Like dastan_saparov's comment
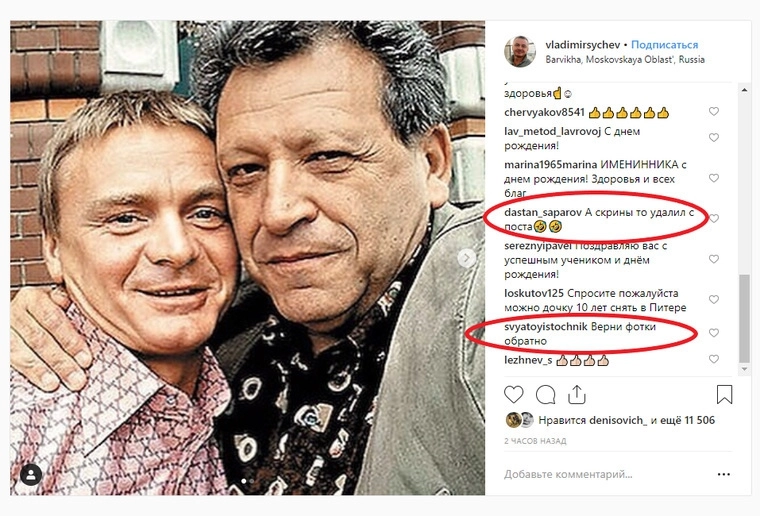 click(714, 218)
